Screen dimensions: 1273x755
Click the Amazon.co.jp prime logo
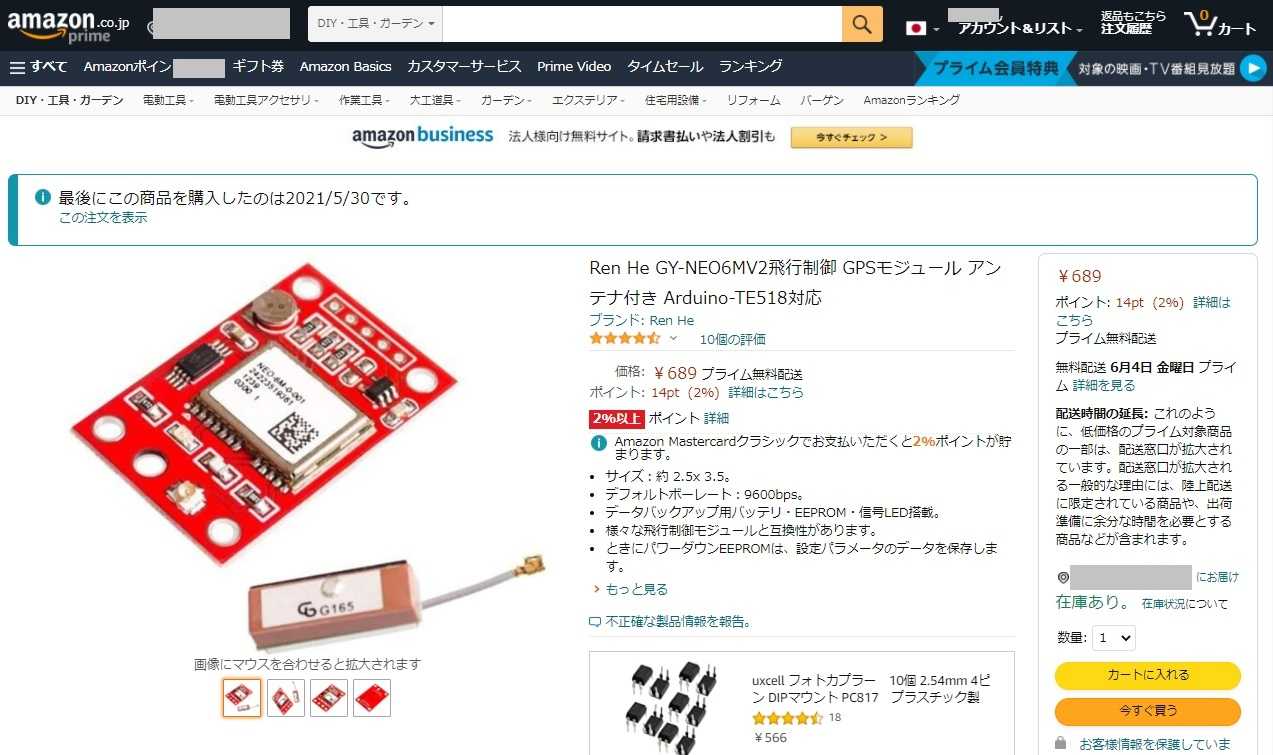(x=68, y=25)
